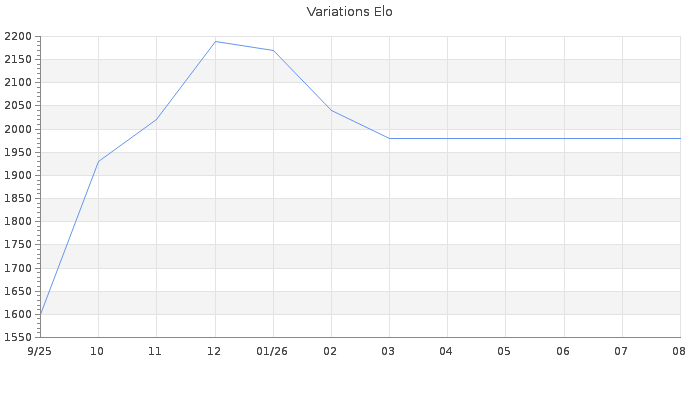Click the starting data point at 9/25
700x400 pixels.
point(41,314)
